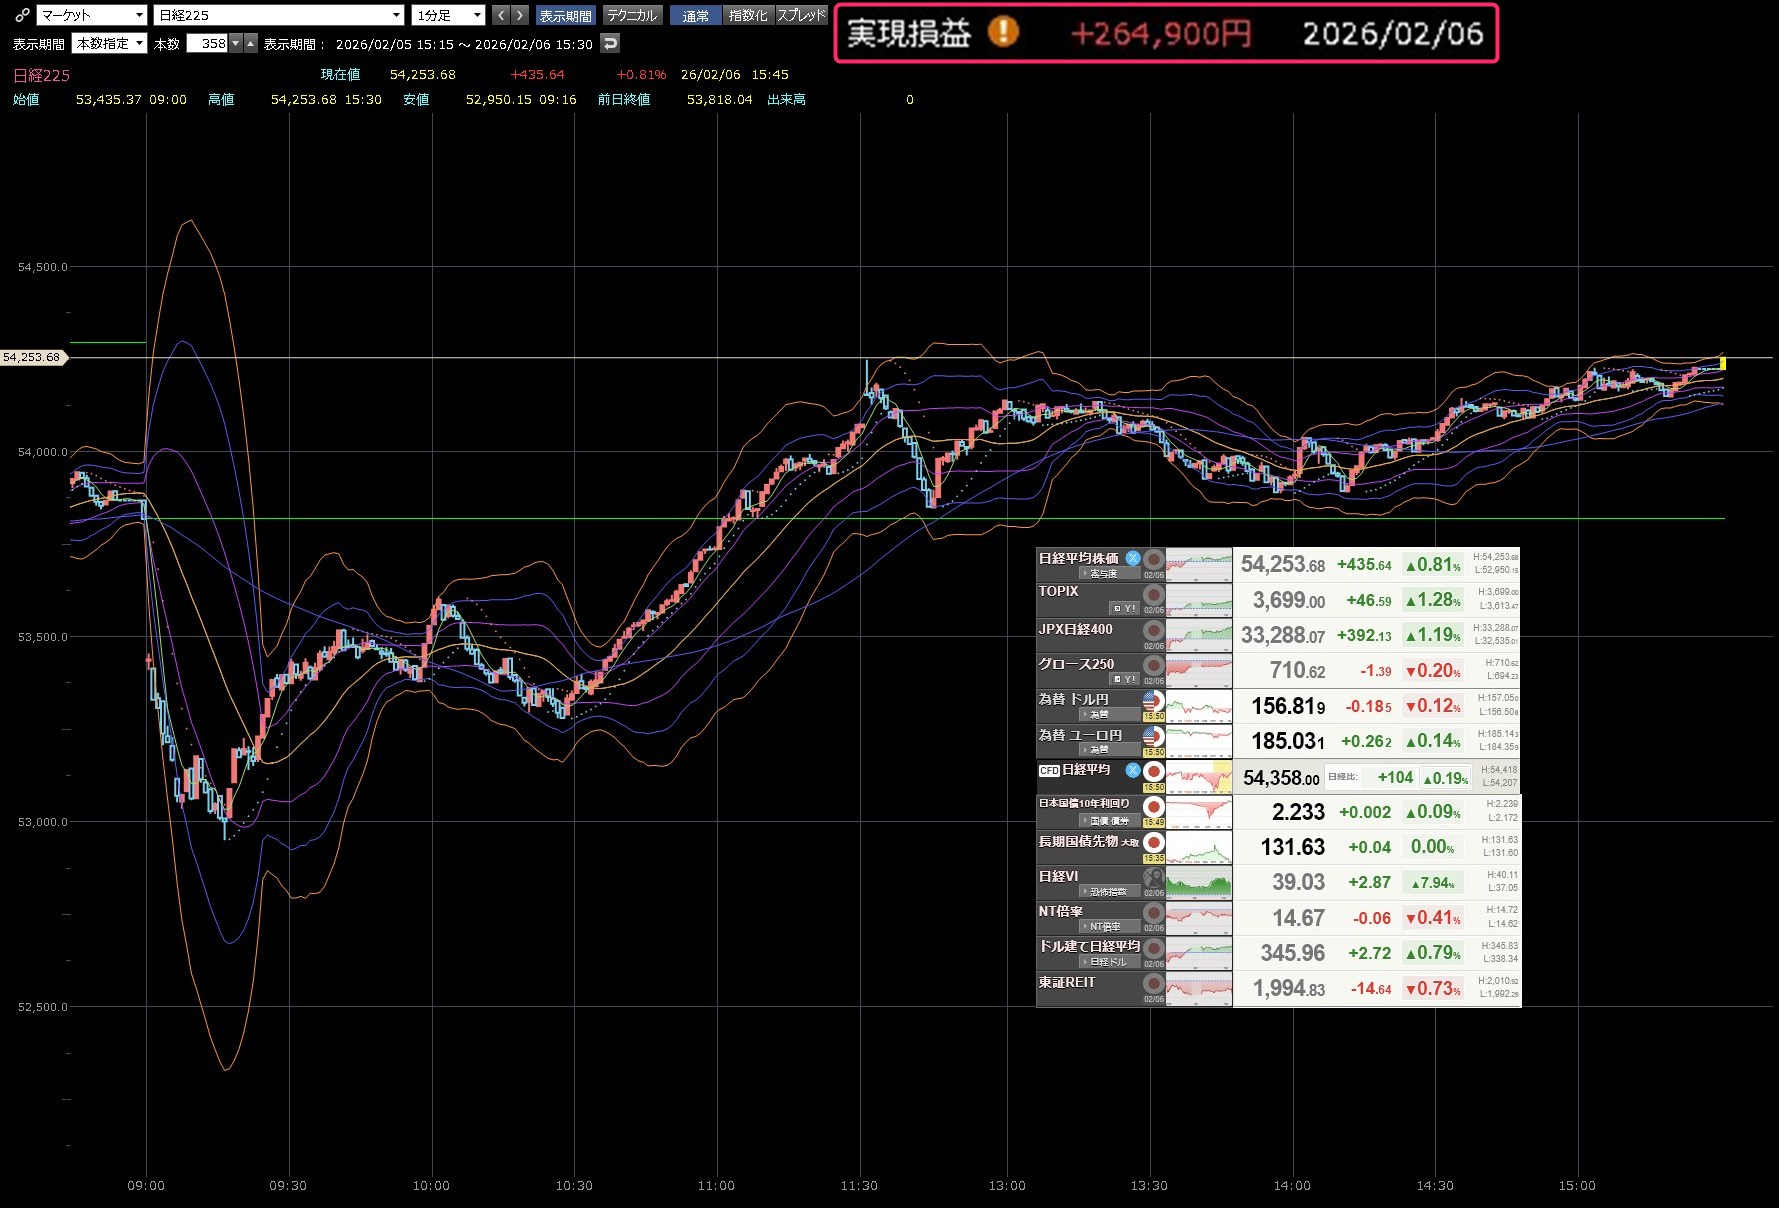Click the grim reaper icon for 日経VI
This screenshot has width=1779, height=1208.
[1153, 877]
